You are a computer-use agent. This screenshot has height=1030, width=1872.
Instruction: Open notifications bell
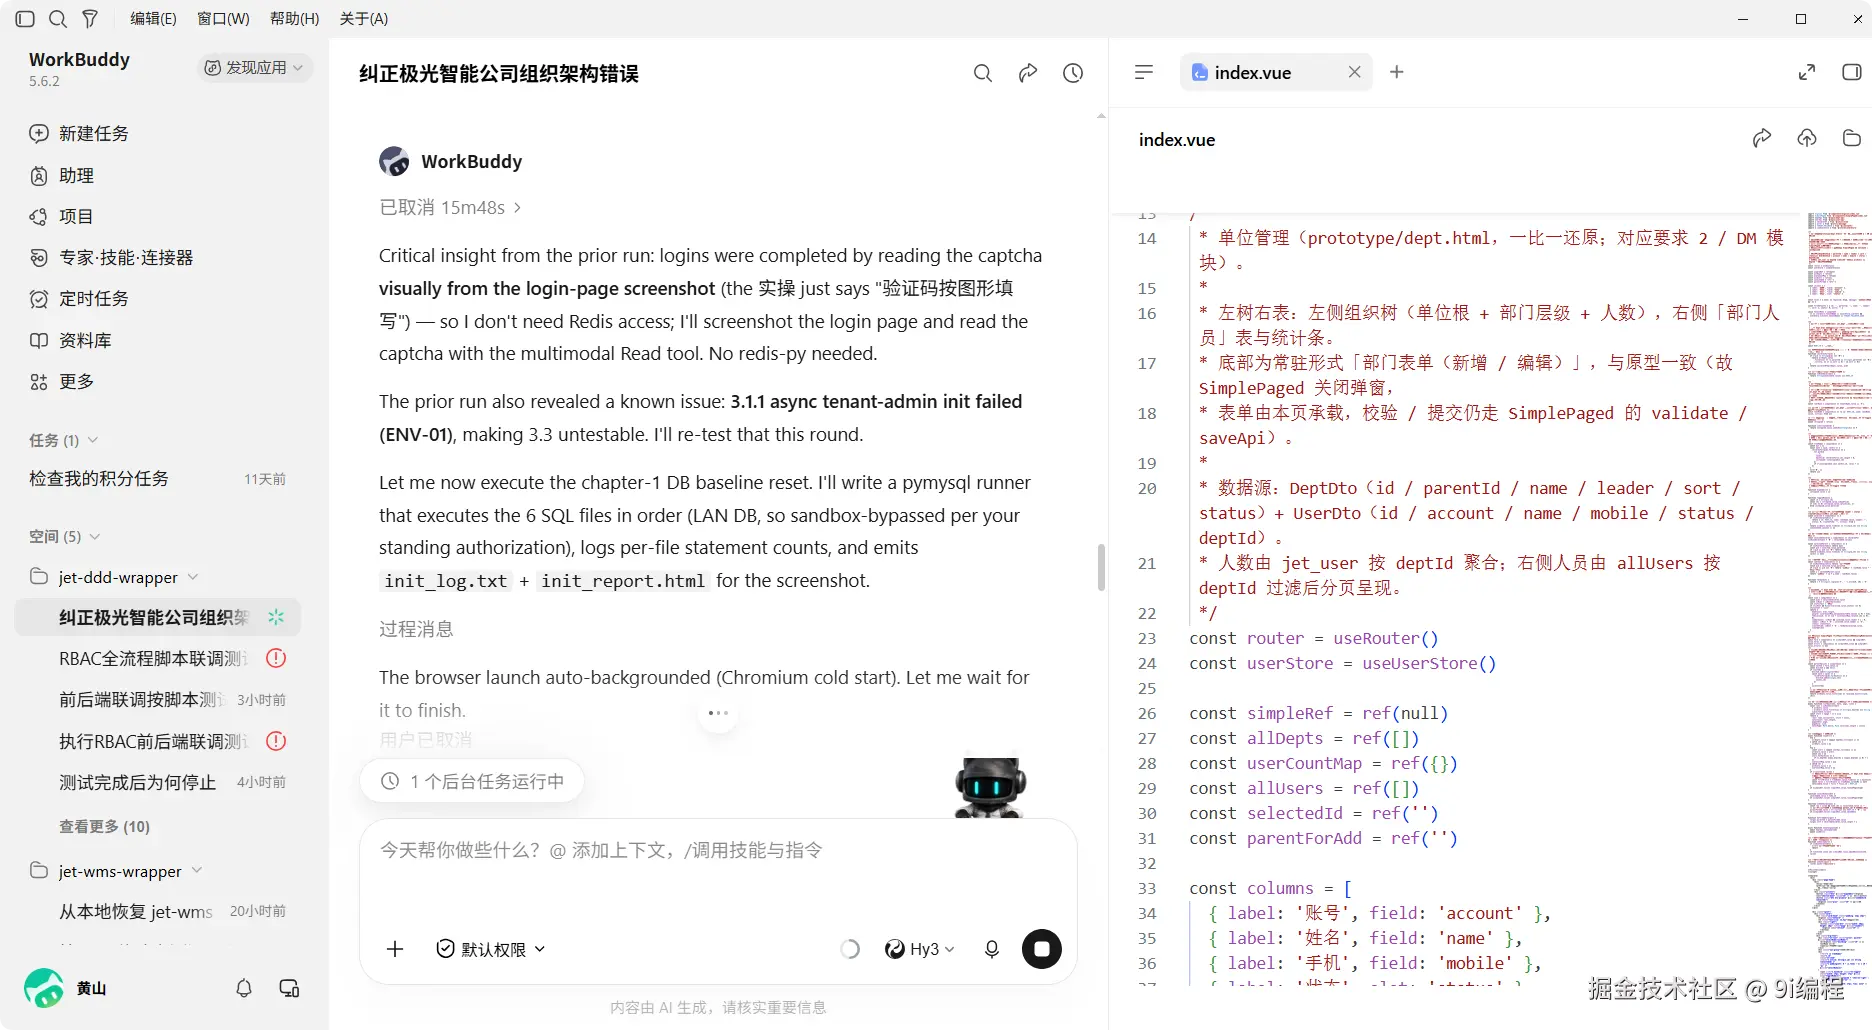point(244,988)
